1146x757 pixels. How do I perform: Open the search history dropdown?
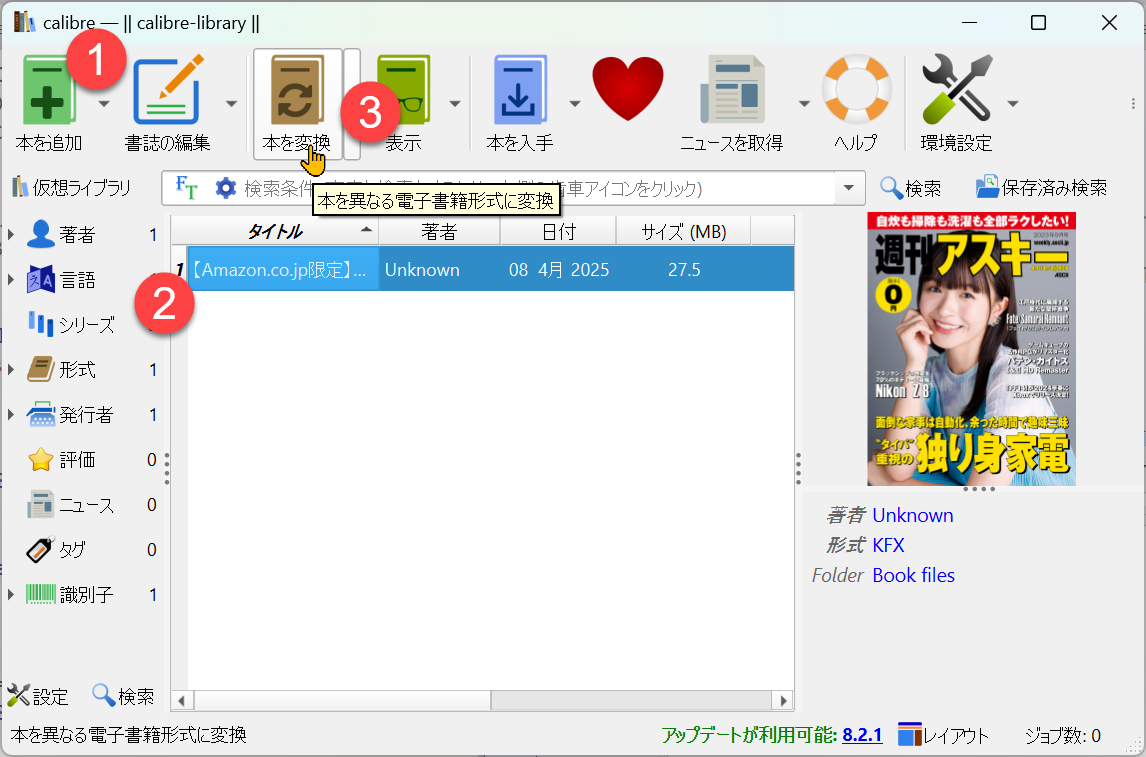pyautogui.click(x=849, y=189)
